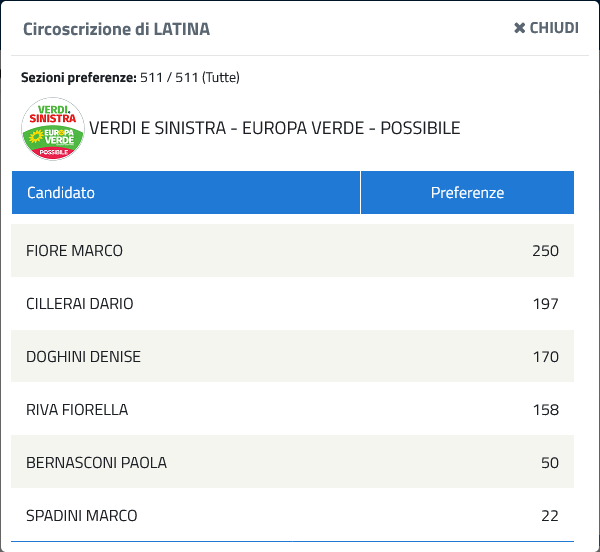The width and height of the screenshot is (600, 552).
Task: Click the 250 preference count
Action: (545, 251)
